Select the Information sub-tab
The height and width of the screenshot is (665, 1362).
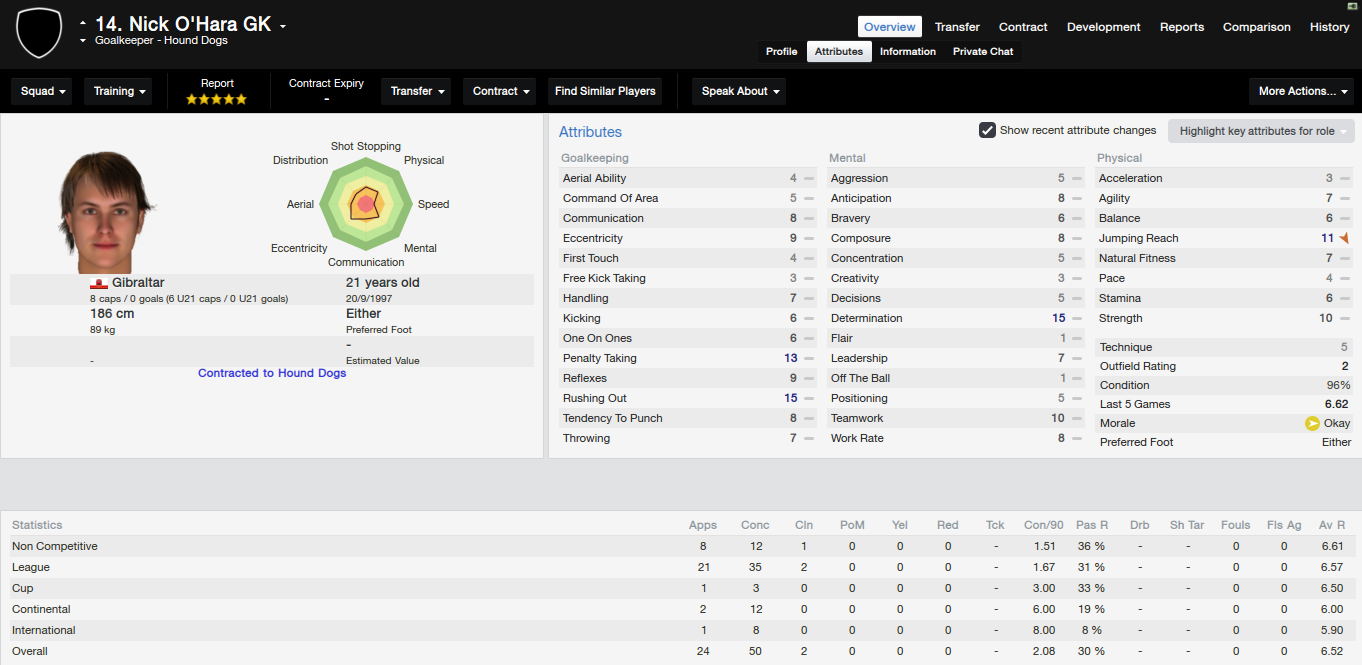[908, 52]
